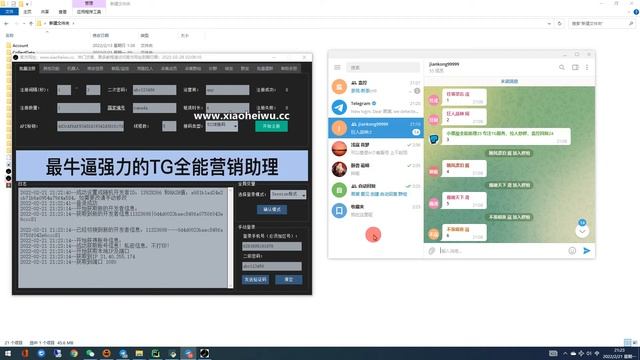Click the send message arrow

[587, 251]
